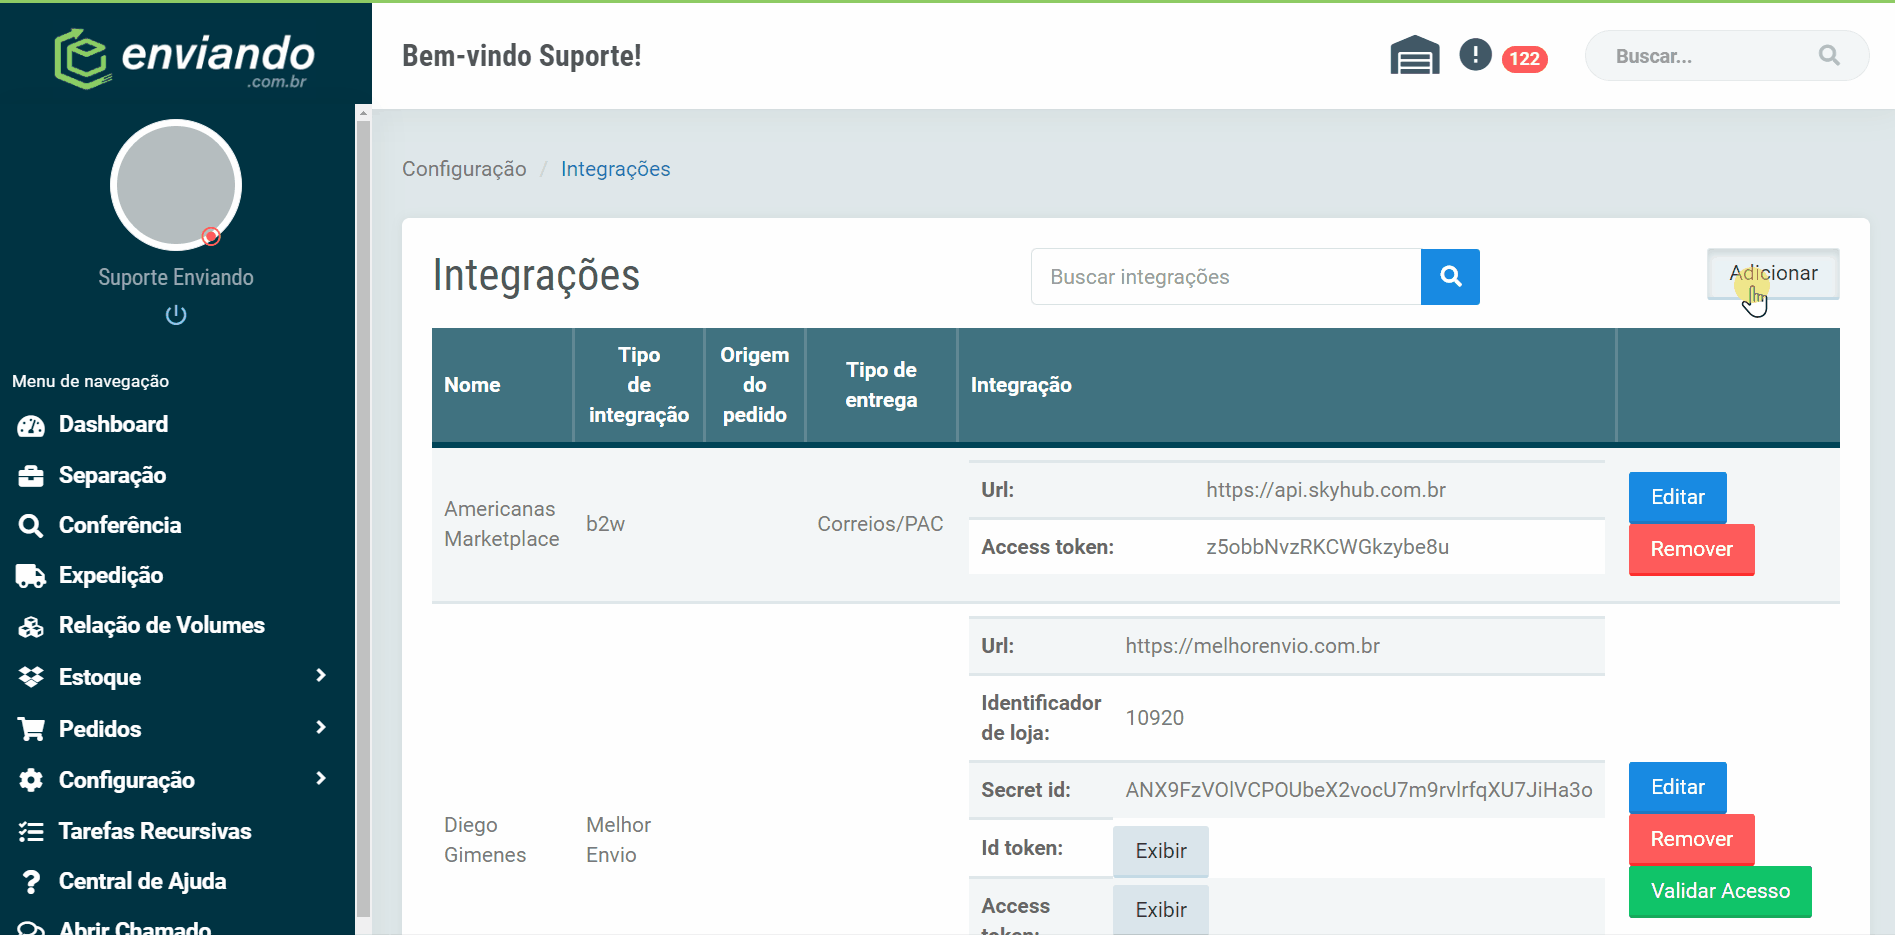Open Tarefas Recursivas
This screenshot has width=1895, height=935.
pos(155,831)
